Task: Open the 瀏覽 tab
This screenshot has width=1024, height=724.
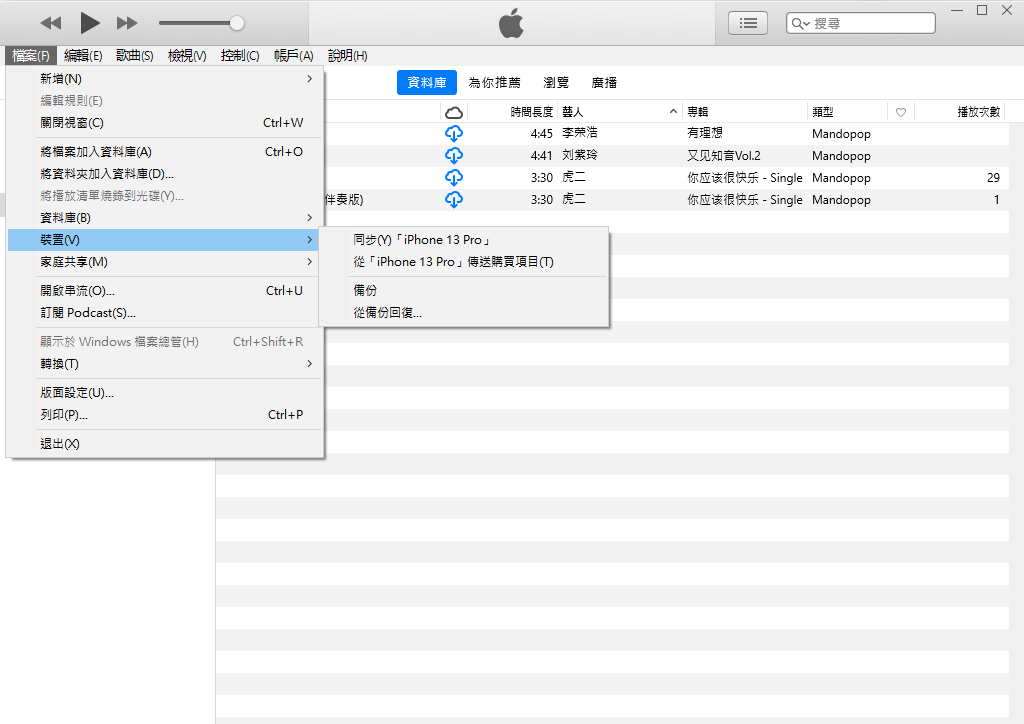Action: pos(556,83)
